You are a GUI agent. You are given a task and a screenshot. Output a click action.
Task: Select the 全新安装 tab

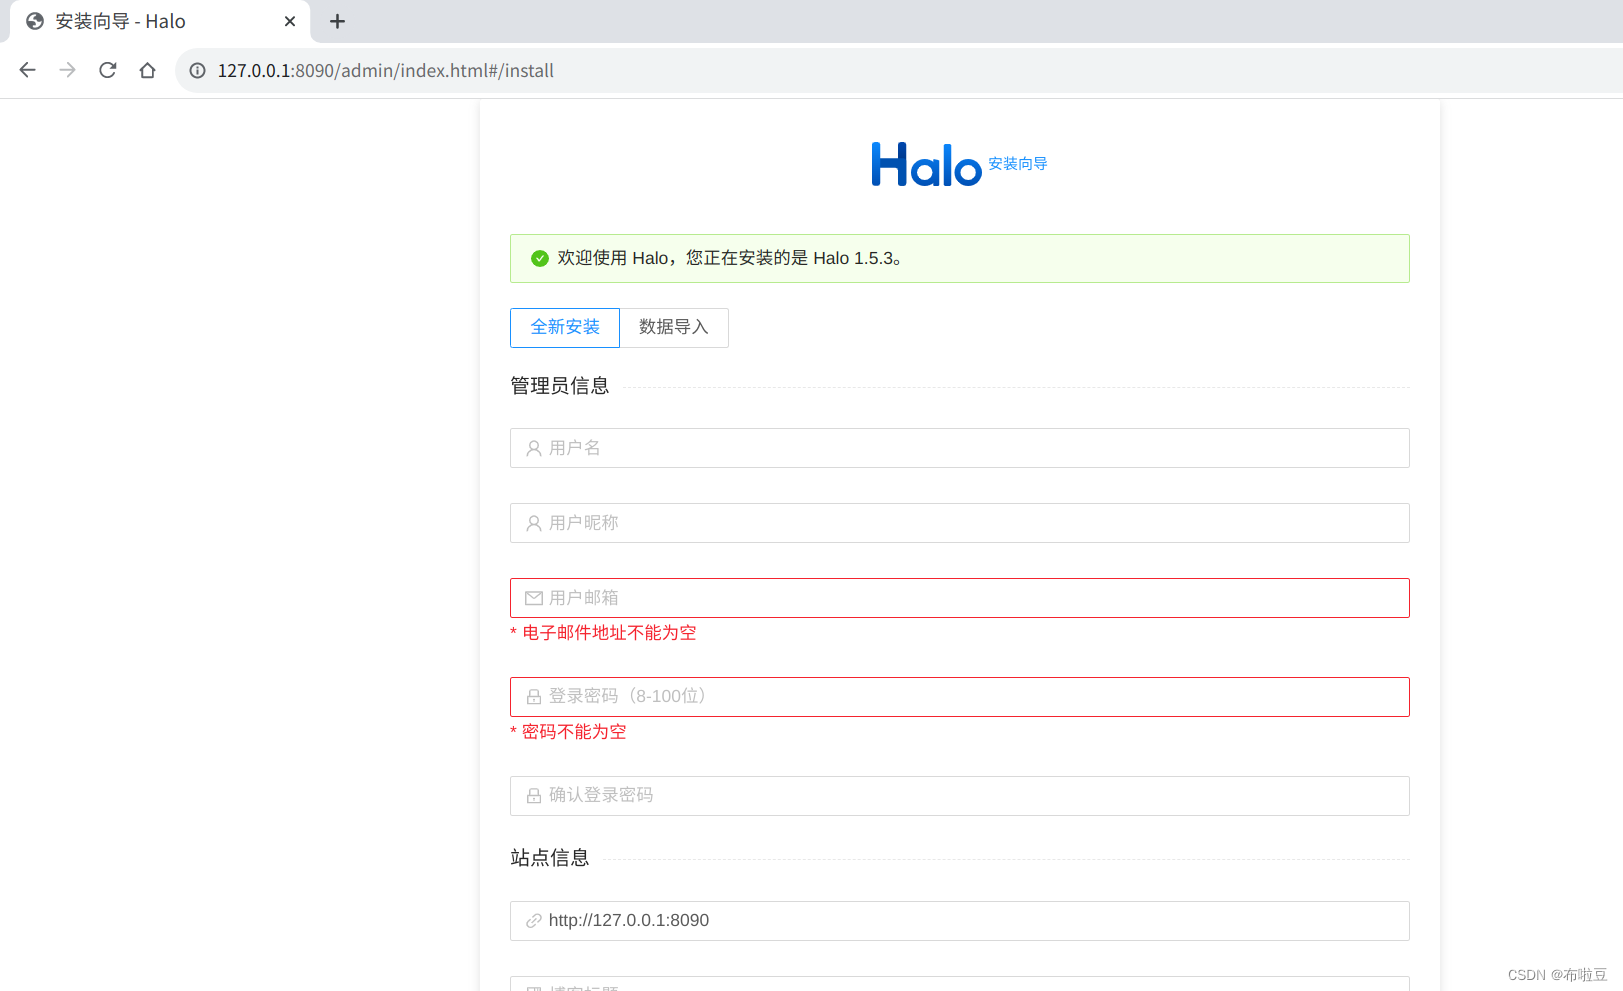[x=564, y=327]
